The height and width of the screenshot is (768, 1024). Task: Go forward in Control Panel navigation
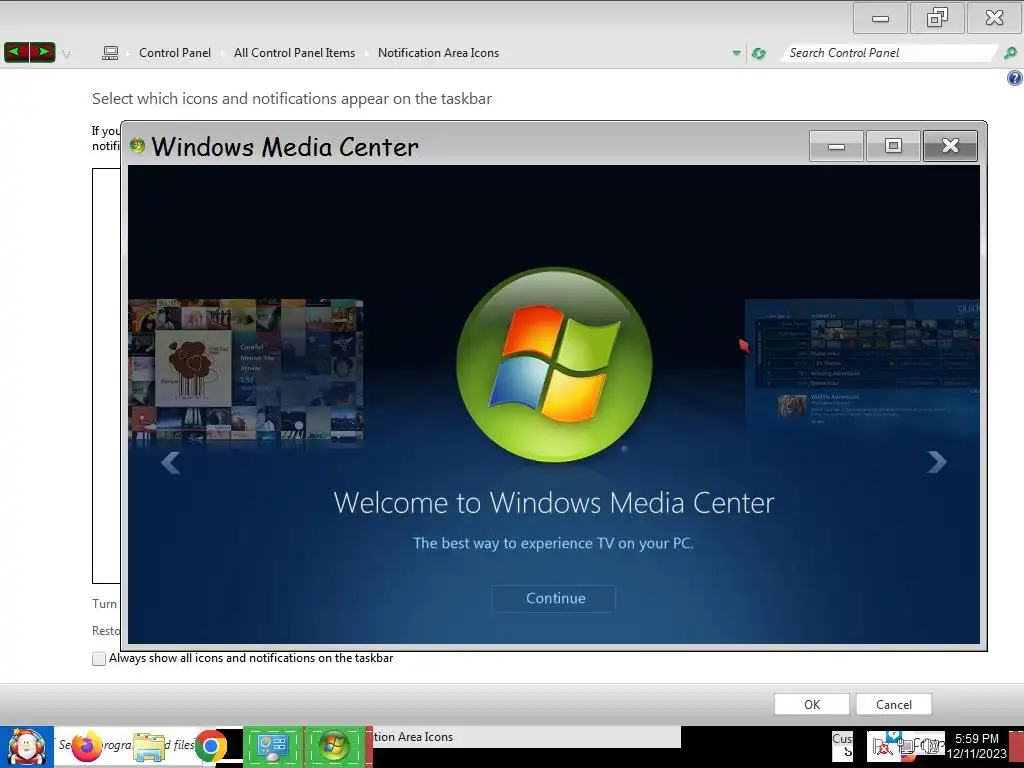(x=42, y=52)
